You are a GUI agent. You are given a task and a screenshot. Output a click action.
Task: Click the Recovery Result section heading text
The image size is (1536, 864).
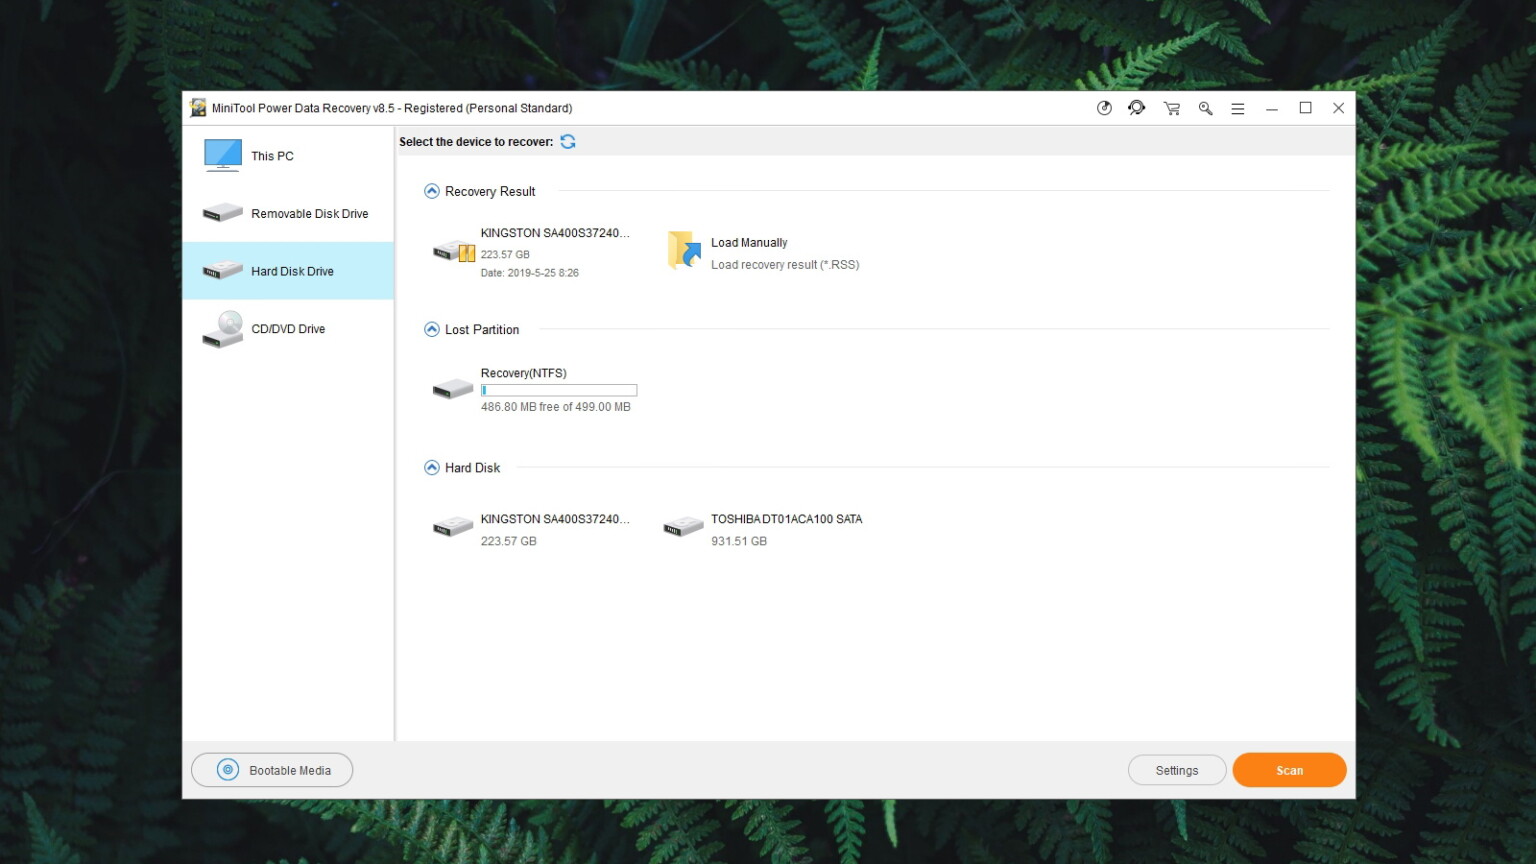[490, 191]
